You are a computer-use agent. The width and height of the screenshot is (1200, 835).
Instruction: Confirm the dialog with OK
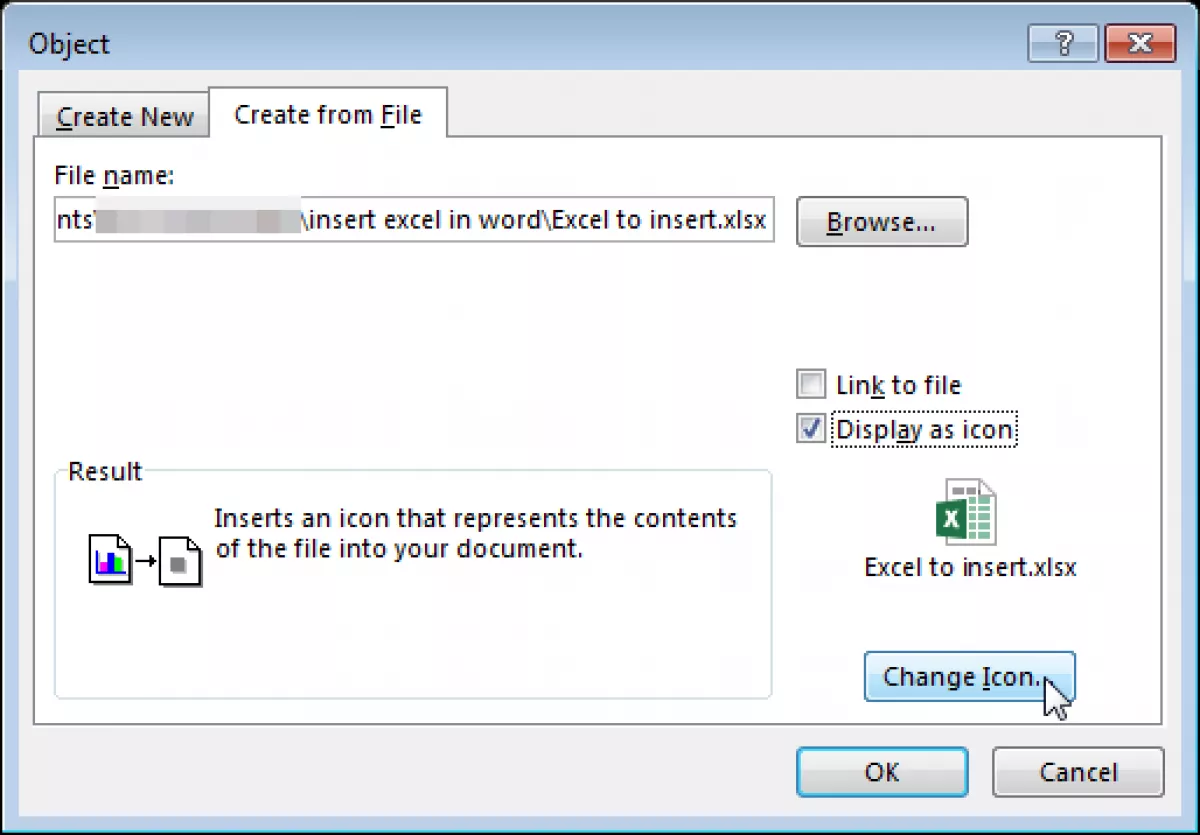pyautogui.click(x=882, y=771)
